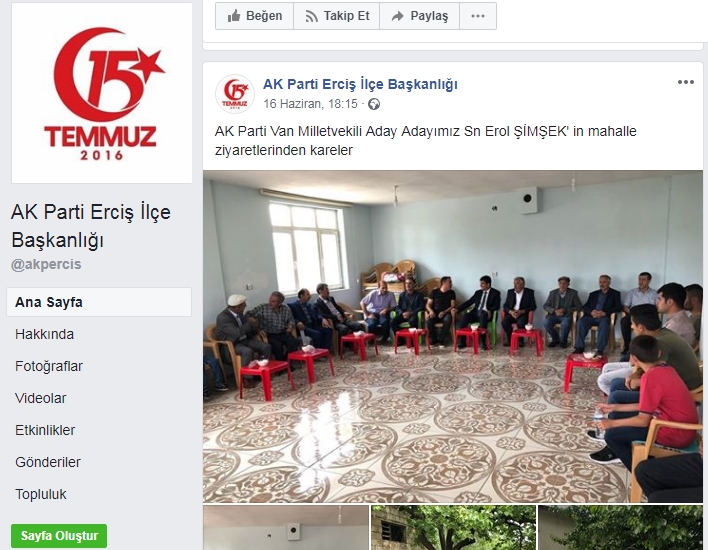Click the post author's small profile picture
The height and width of the screenshot is (550, 708).
[x=235, y=94]
